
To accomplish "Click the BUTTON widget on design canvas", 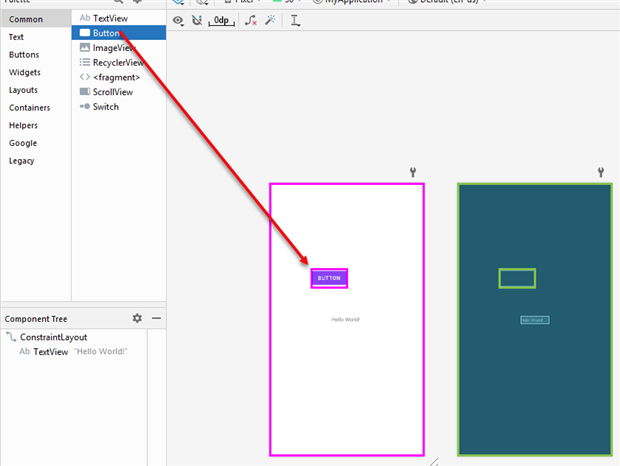I will 329,278.
